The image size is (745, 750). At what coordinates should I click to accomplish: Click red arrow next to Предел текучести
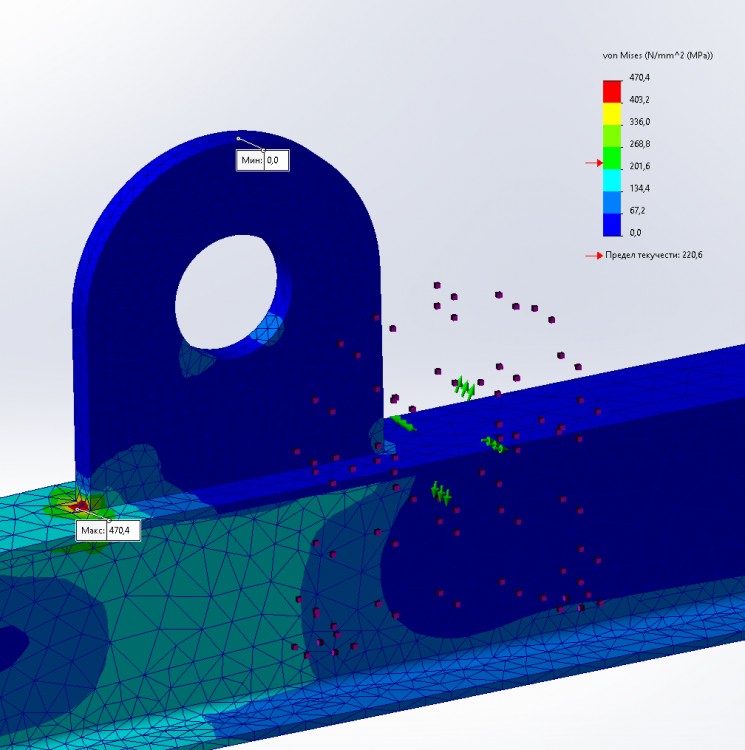[593, 255]
